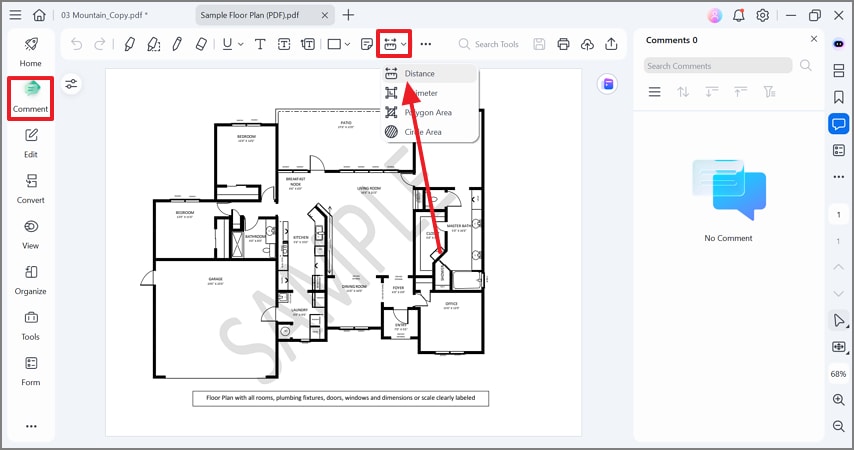
Task: Select the text comment (T) tool
Action: pyautogui.click(x=260, y=44)
